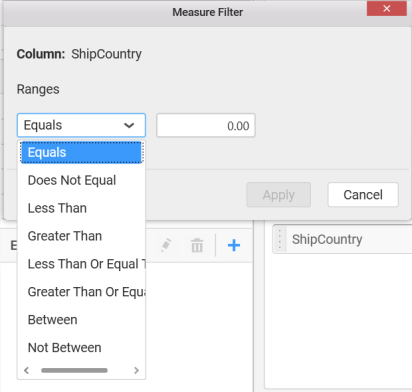The width and height of the screenshot is (412, 392).
Task: Click the Cancel button
Action: 363,195
